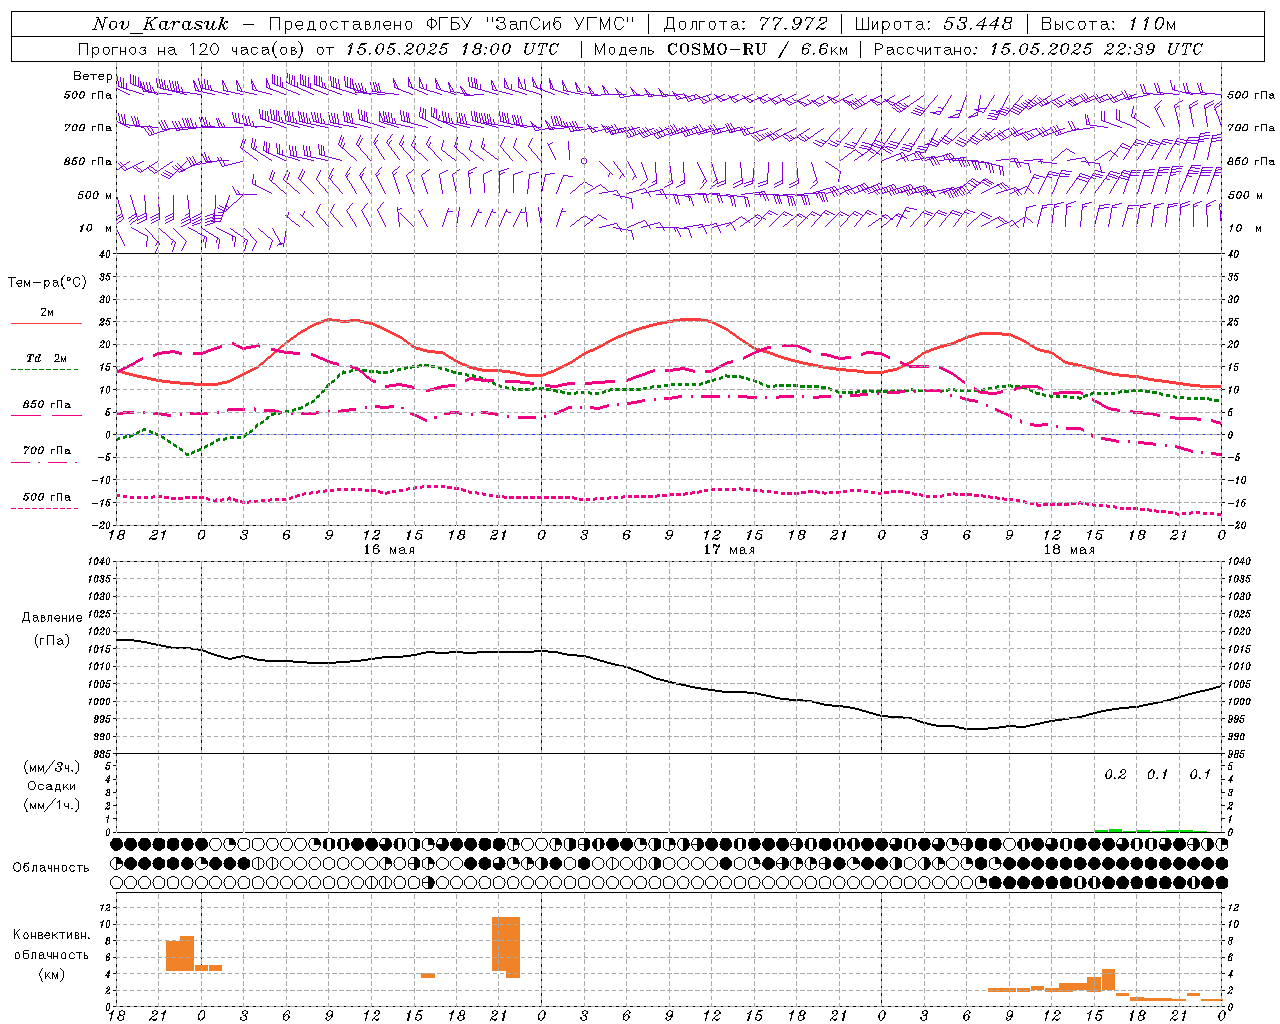Viewport: 1280px width, 1024px height.
Task: Click the "Конвективн." convective cloudiness label
Action: [x=51, y=935]
